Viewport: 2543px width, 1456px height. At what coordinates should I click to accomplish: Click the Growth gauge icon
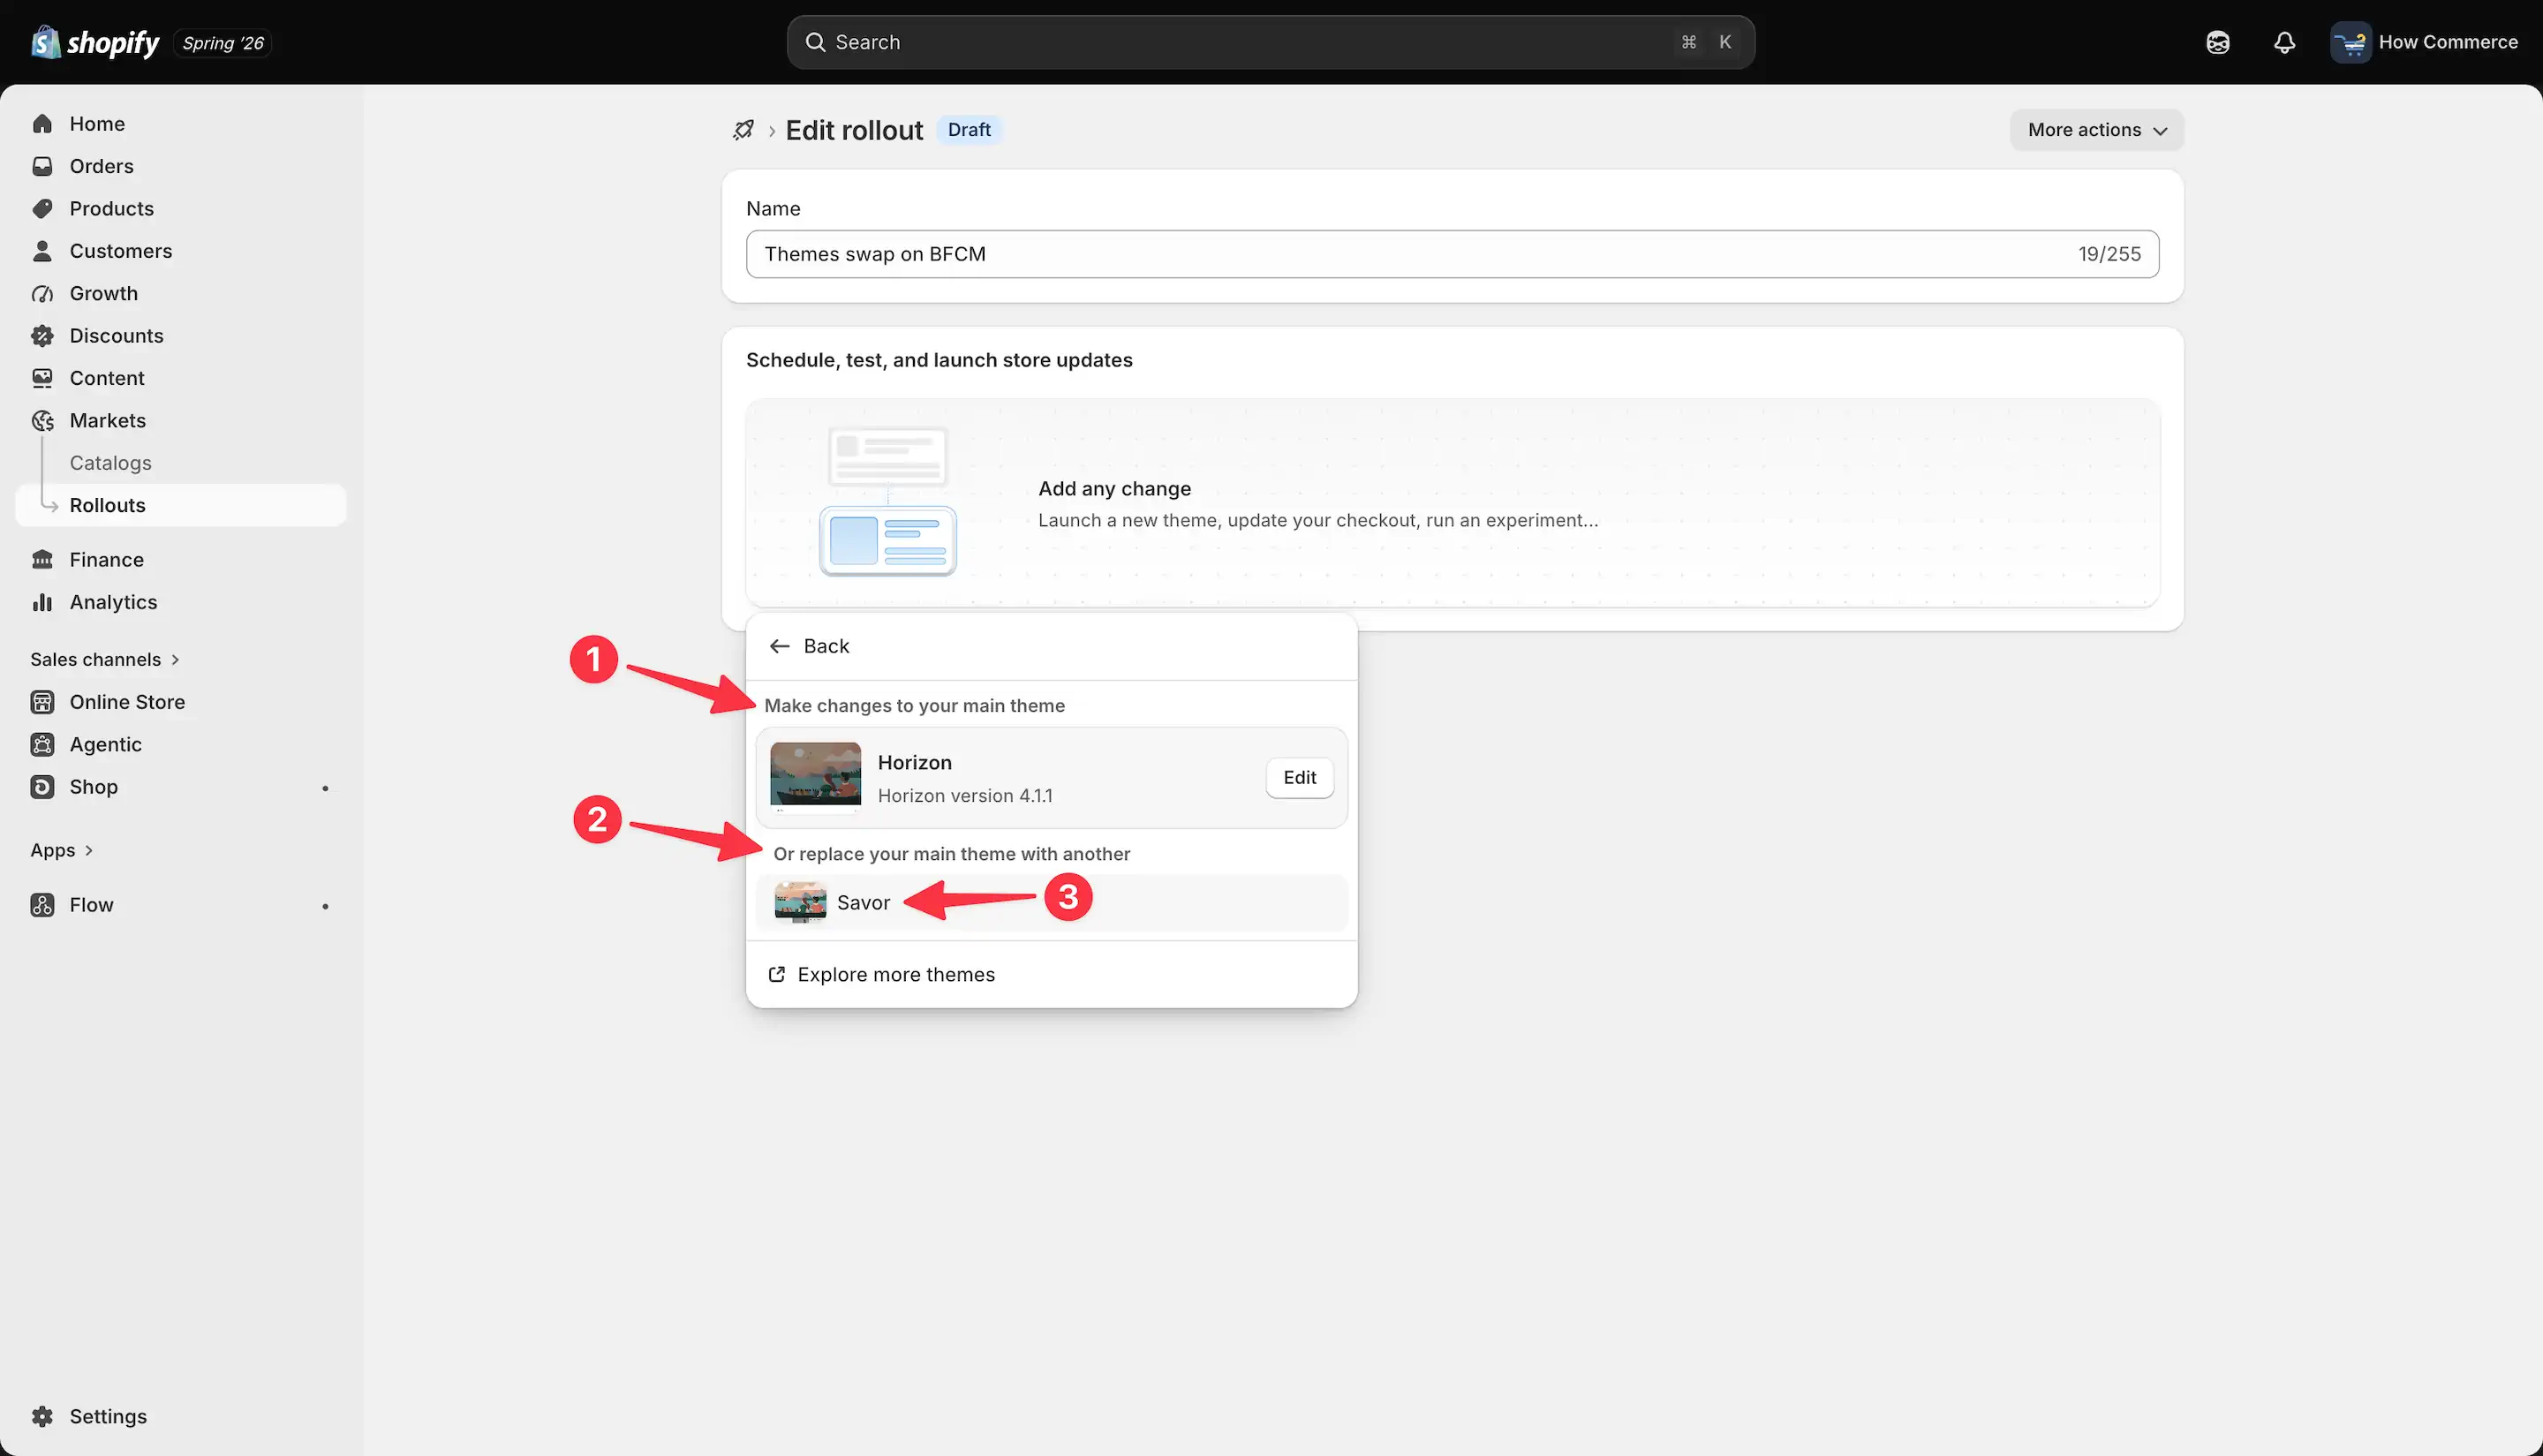pyautogui.click(x=42, y=294)
